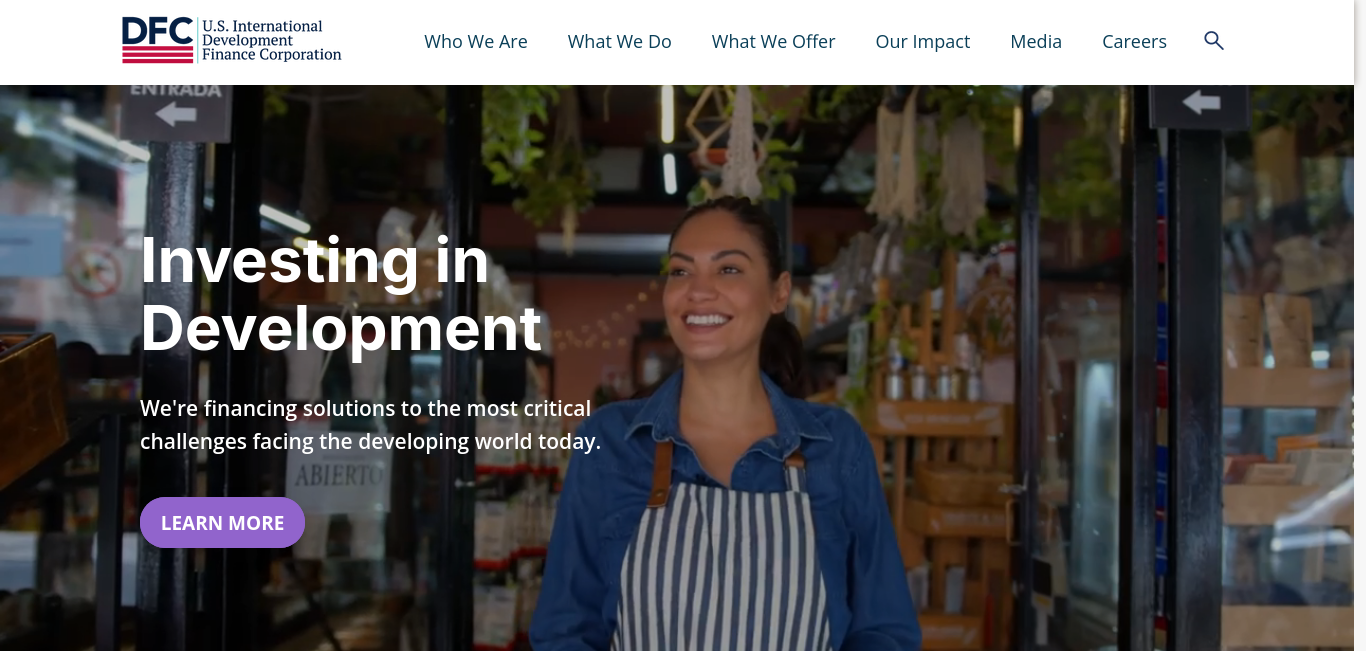Click the purple LEARN MORE button
Viewport: 1366px width, 651px height.
click(222, 522)
